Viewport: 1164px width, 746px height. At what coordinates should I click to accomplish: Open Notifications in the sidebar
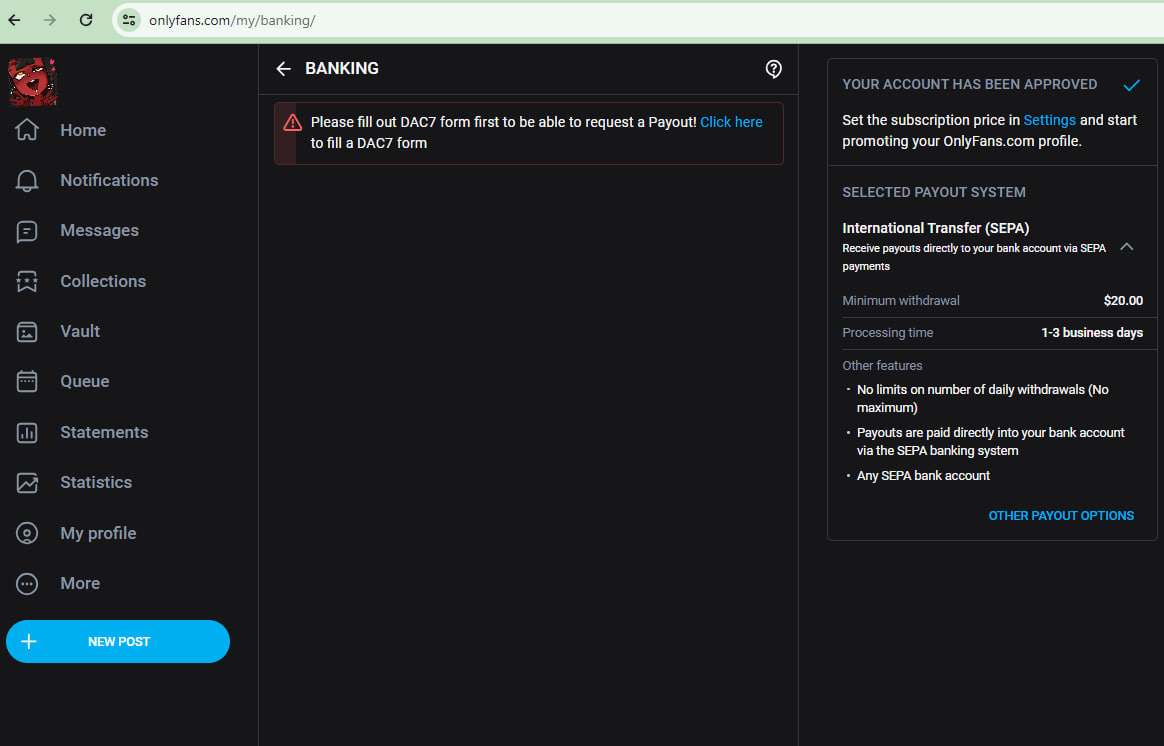(x=109, y=180)
